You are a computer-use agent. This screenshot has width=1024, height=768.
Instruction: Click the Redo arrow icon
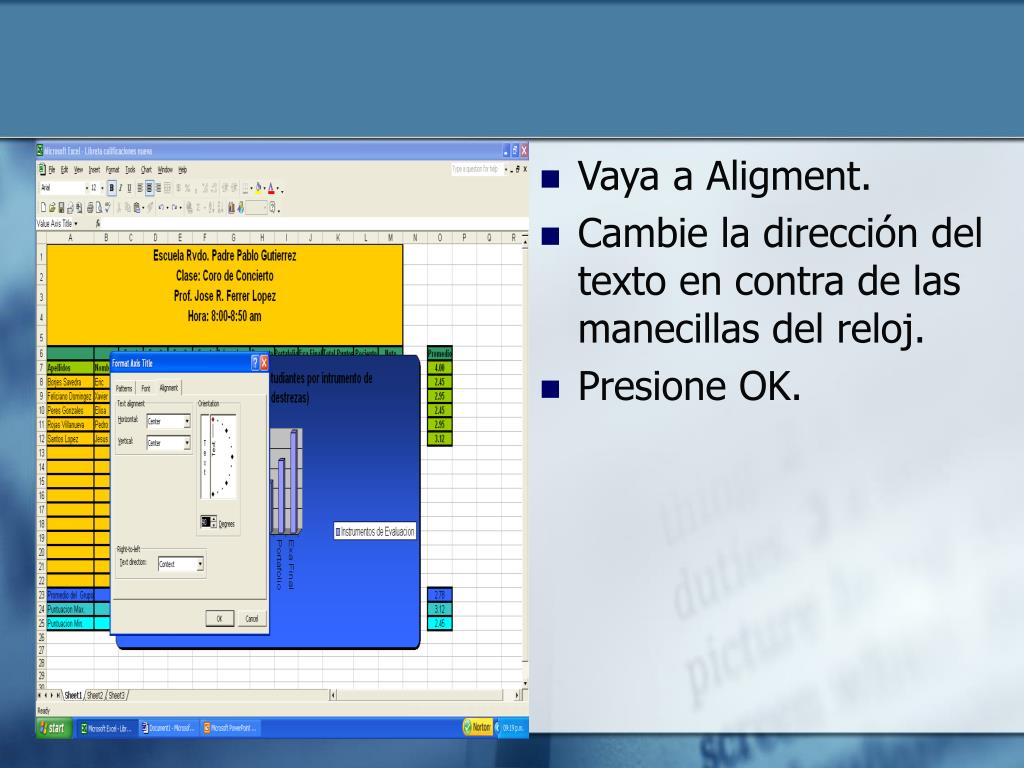coord(174,208)
